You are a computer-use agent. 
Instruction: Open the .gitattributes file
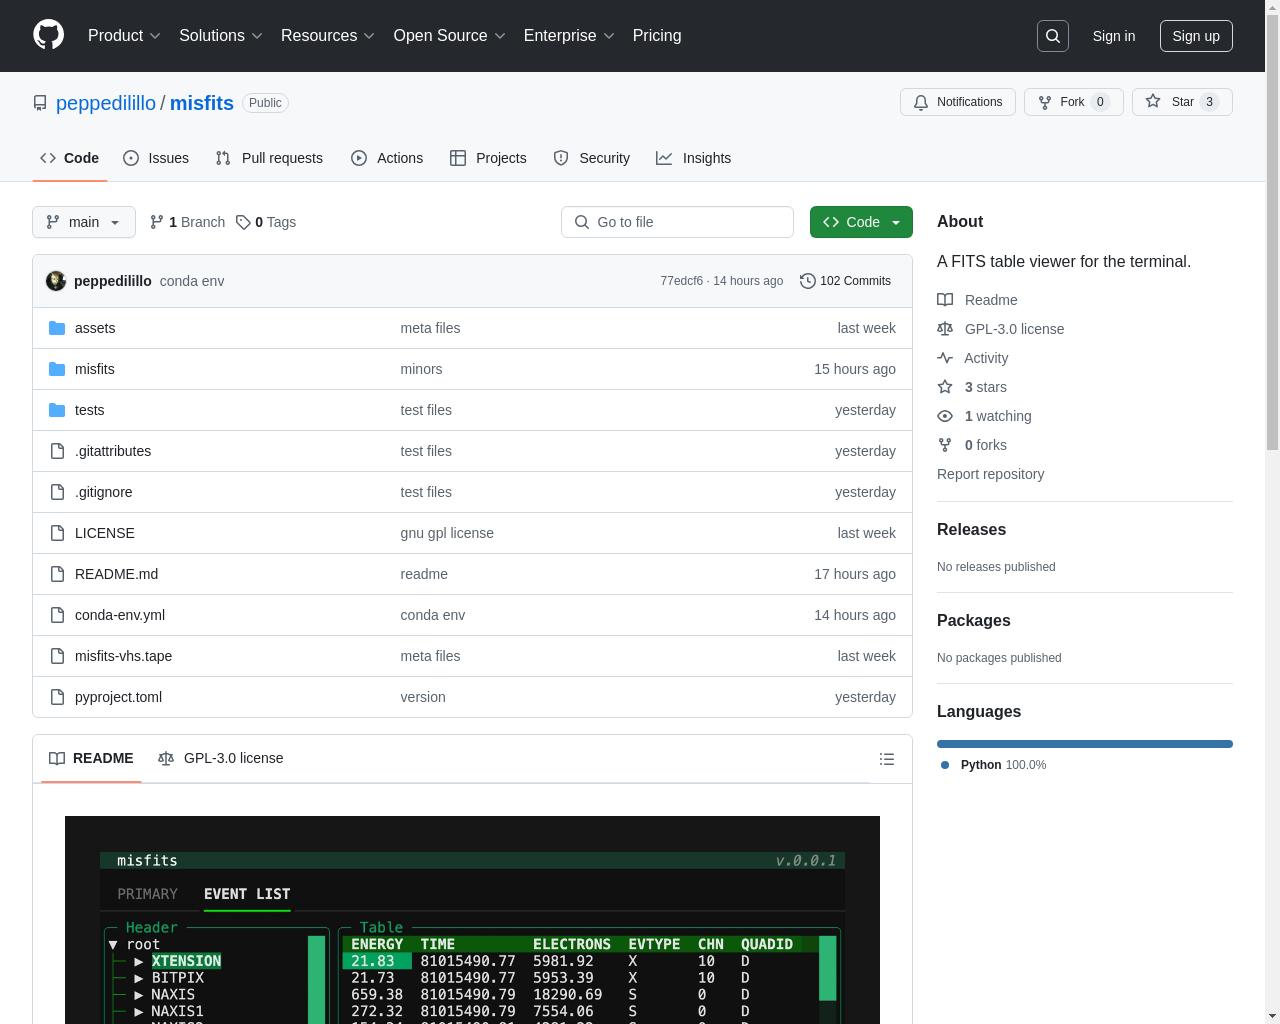click(x=113, y=451)
